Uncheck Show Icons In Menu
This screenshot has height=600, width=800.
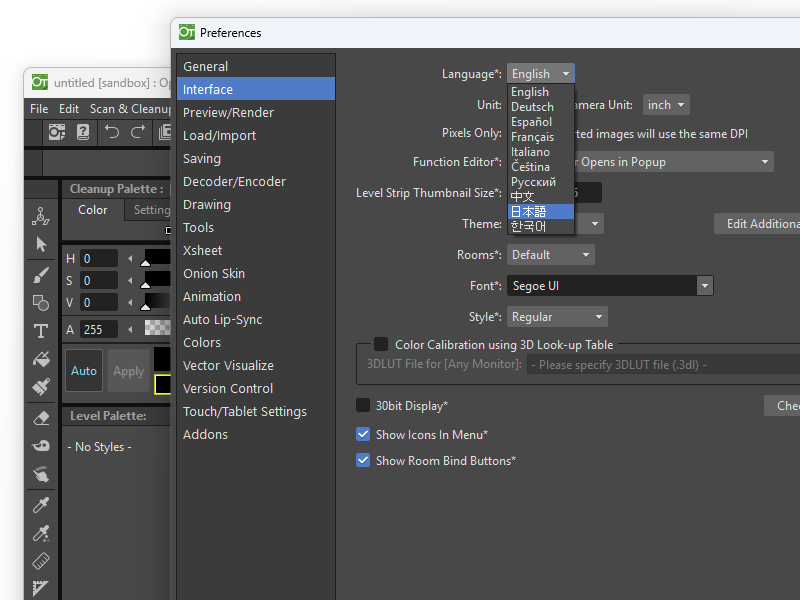(x=363, y=434)
